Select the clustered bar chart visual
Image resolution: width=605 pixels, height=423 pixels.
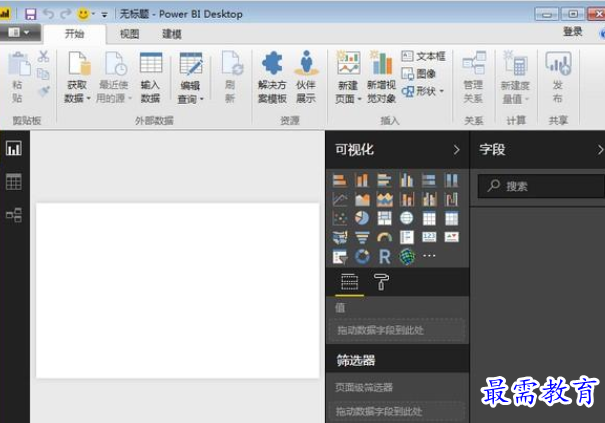[384, 180]
